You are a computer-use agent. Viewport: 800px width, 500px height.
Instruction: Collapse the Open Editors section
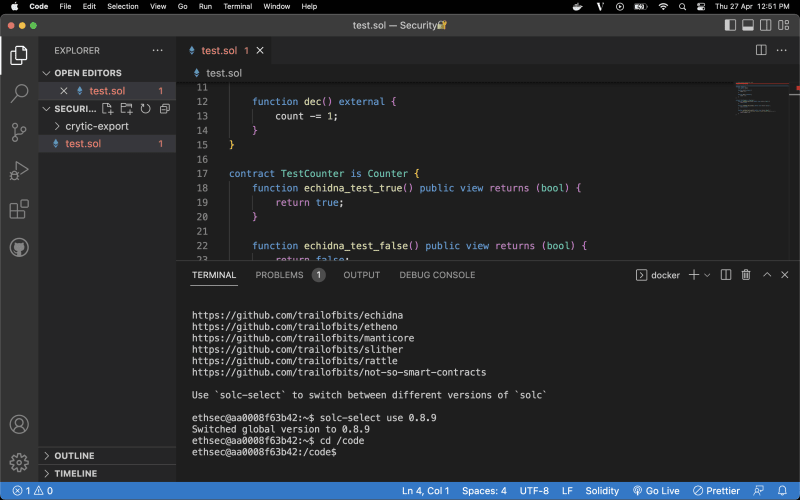click(107, 73)
